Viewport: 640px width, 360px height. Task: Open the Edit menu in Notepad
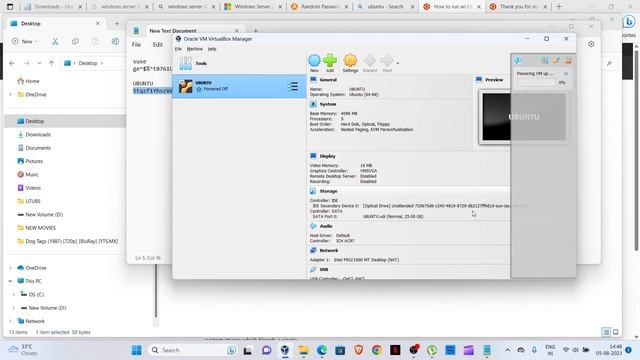pyautogui.click(x=158, y=44)
